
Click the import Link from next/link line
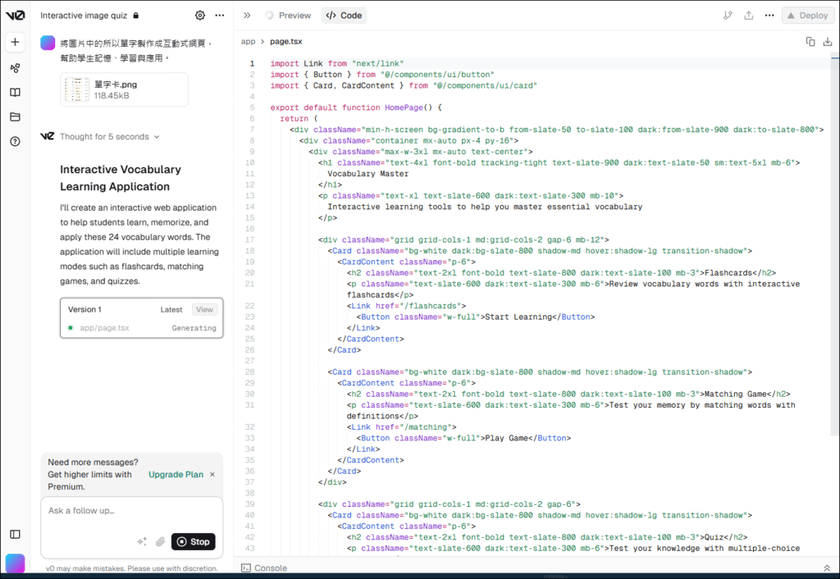coord(337,63)
